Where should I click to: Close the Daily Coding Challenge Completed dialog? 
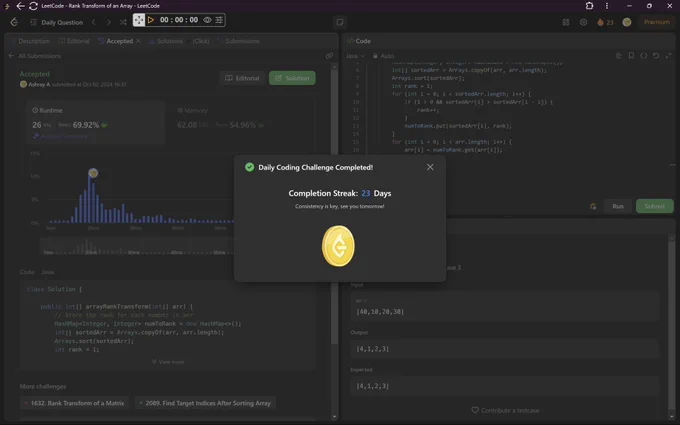[430, 167]
